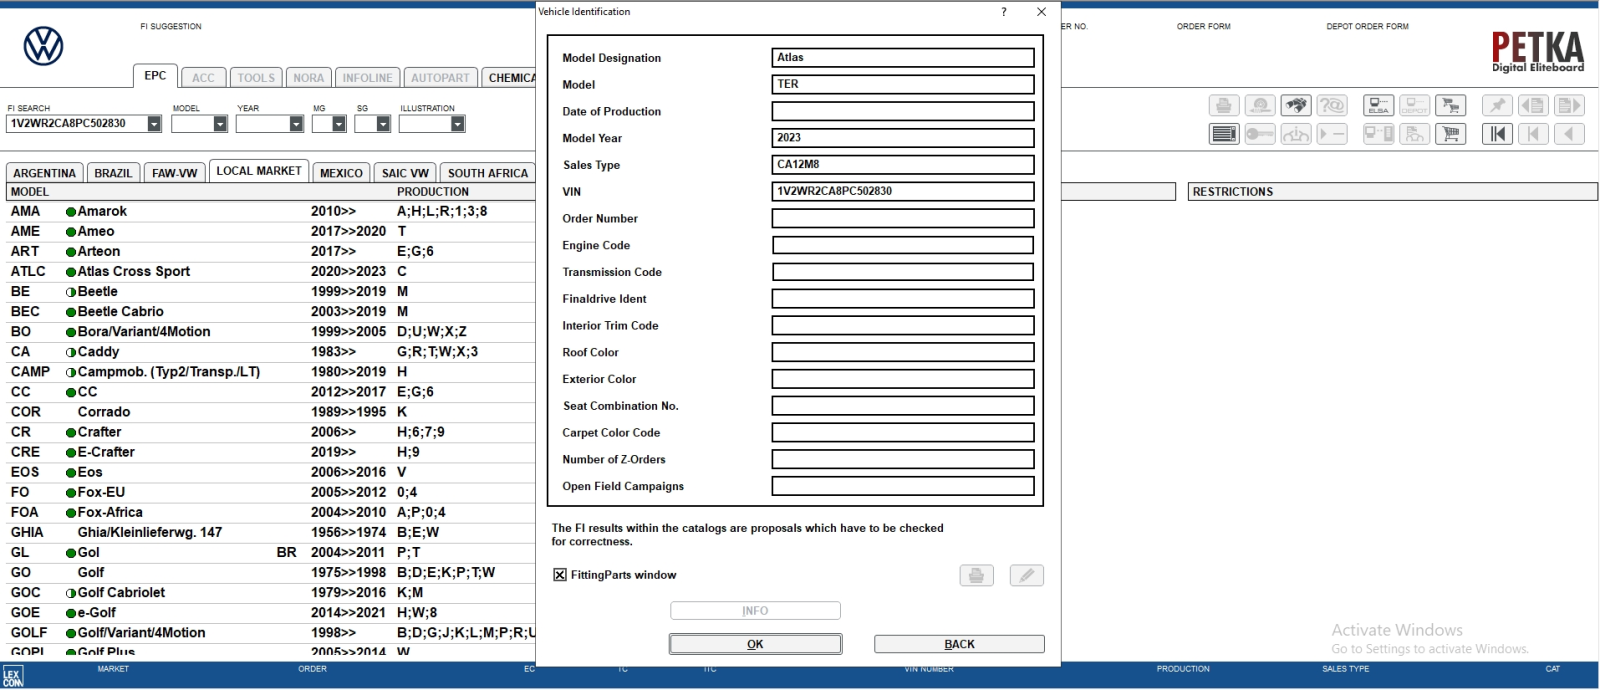1600x690 pixels.
Task: Click the DEPOT toolbar icon
Action: [x=1415, y=105]
